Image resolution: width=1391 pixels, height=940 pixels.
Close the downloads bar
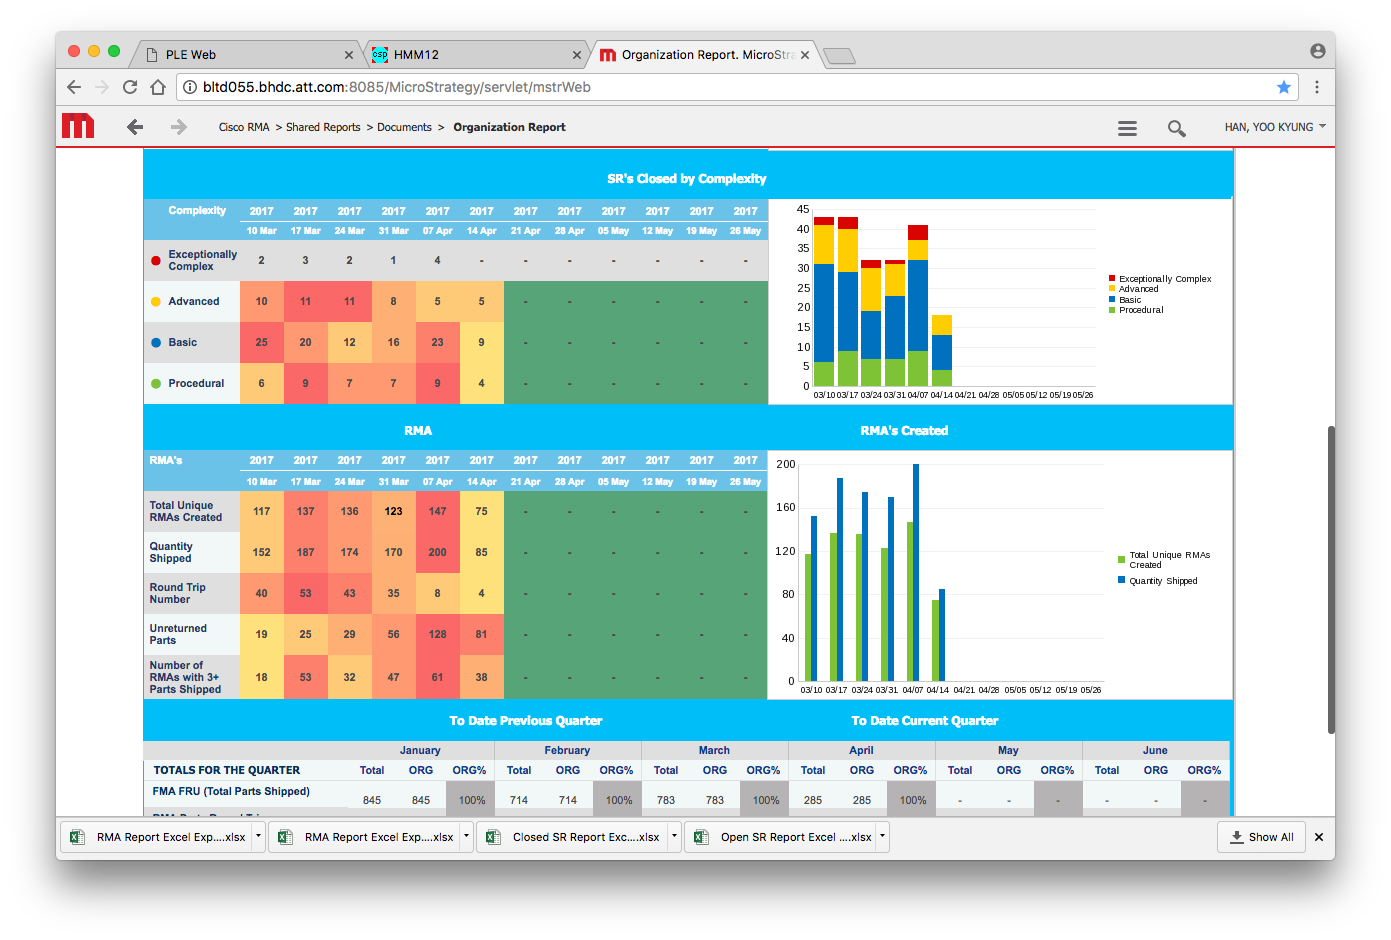(x=1319, y=837)
